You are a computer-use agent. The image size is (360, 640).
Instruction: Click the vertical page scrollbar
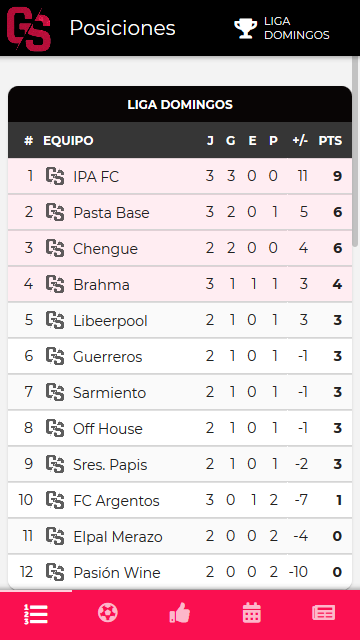click(x=356, y=151)
